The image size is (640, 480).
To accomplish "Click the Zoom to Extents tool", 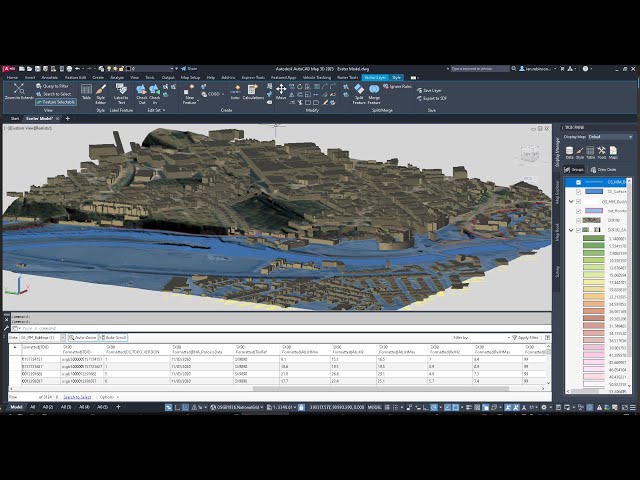I will click(x=19, y=91).
